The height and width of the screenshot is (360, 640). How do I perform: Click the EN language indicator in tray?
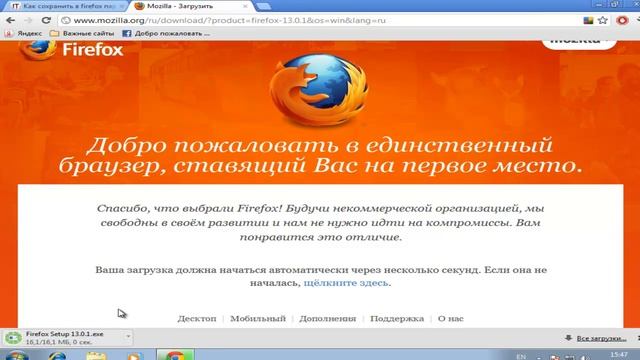coord(521,357)
